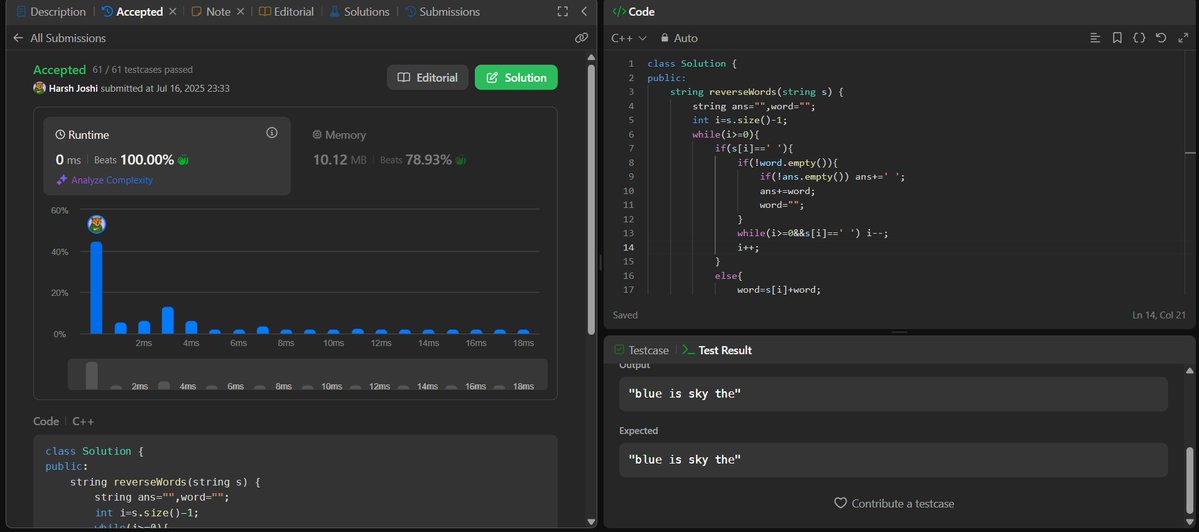Reset code with the undo arrow icon
The height and width of the screenshot is (532, 1199).
pos(1161,37)
